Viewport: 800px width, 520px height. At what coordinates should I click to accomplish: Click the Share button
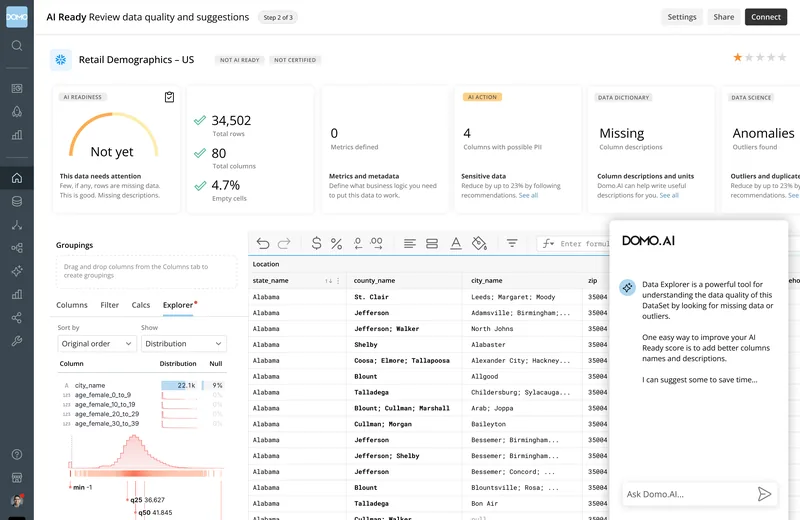[x=723, y=17]
